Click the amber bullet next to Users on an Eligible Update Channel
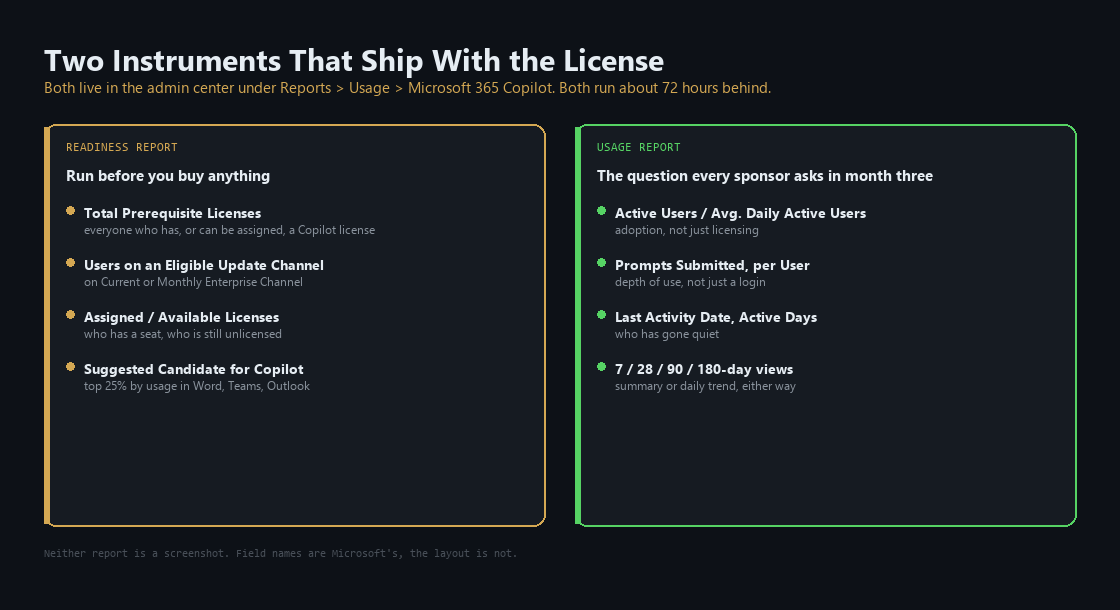 [x=70, y=263]
